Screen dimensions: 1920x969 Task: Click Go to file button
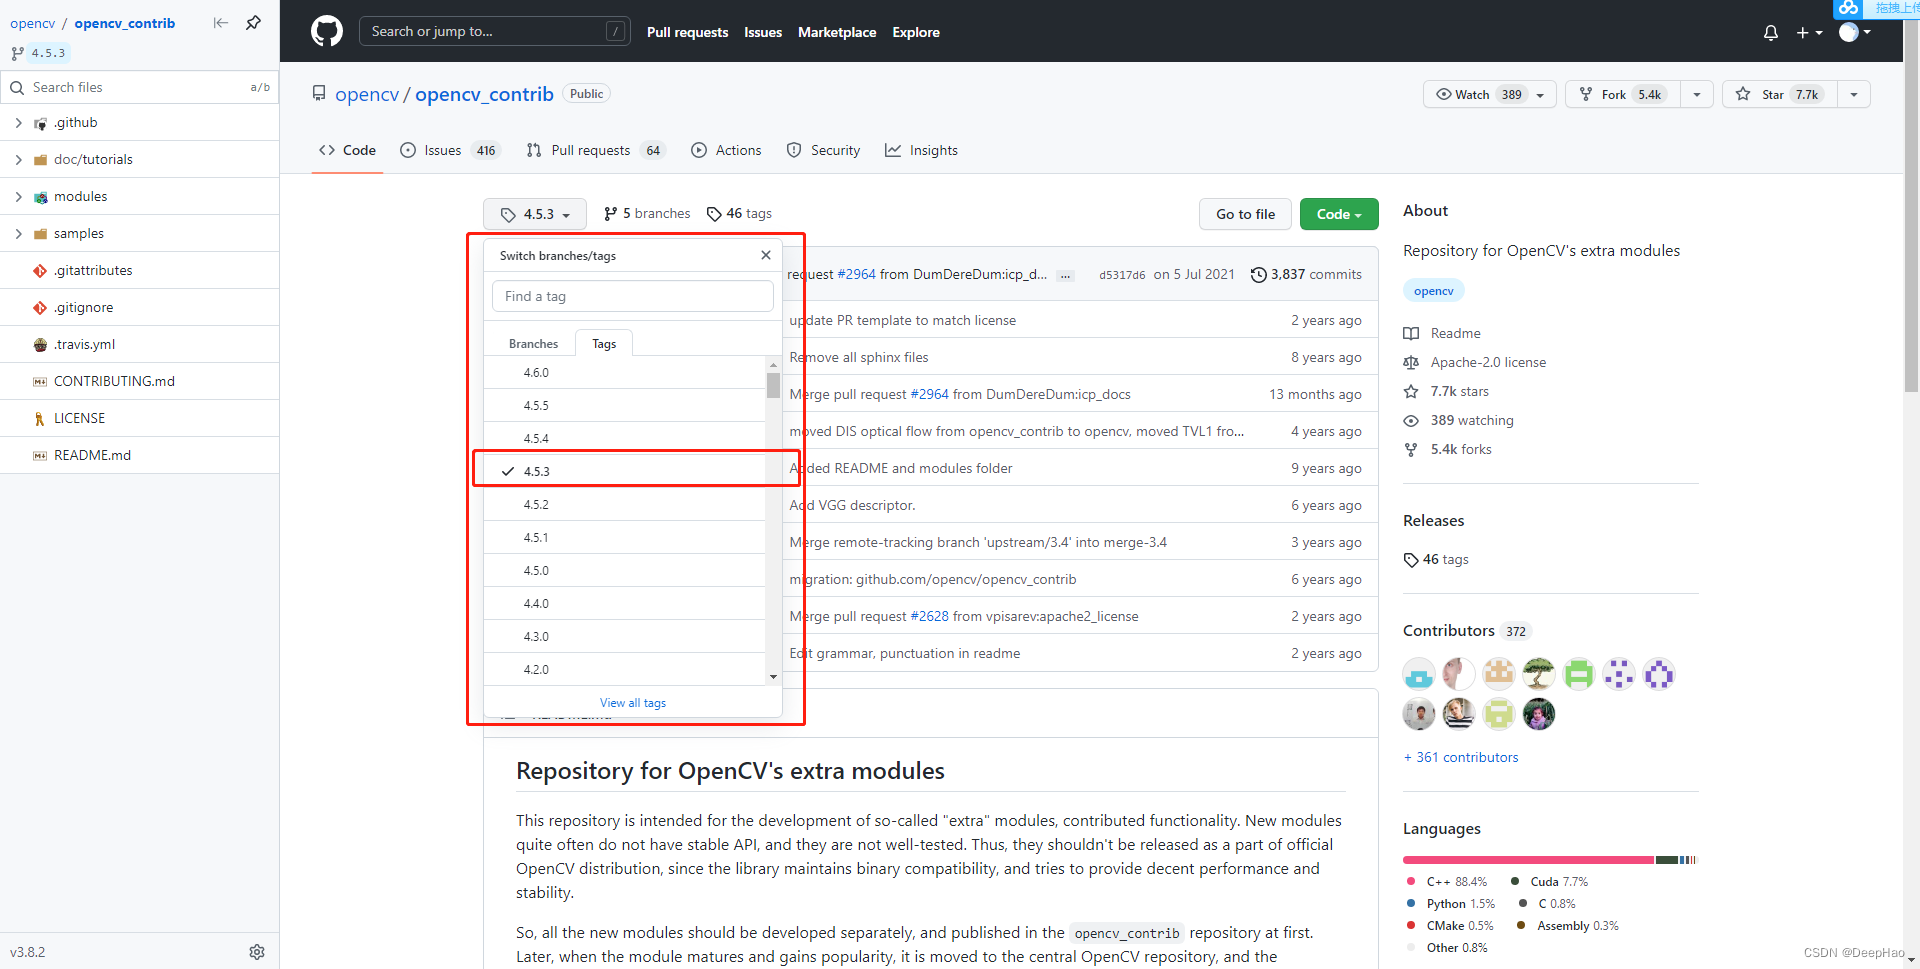click(x=1245, y=214)
